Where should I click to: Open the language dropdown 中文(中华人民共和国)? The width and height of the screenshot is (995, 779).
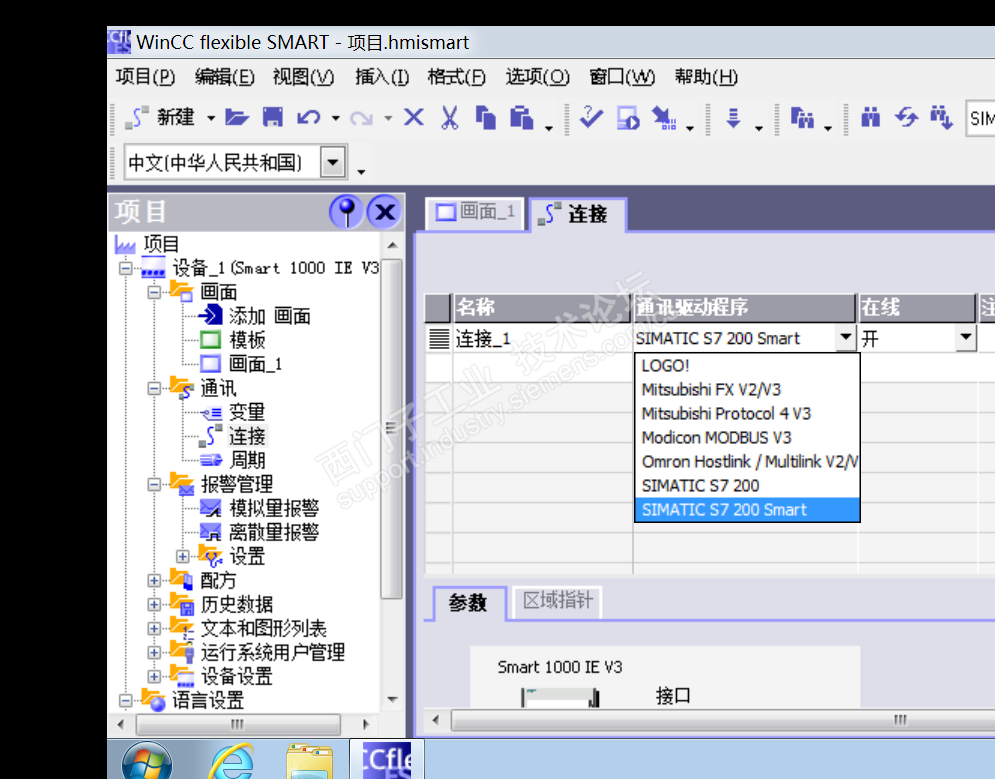pyautogui.click(x=333, y=162)
